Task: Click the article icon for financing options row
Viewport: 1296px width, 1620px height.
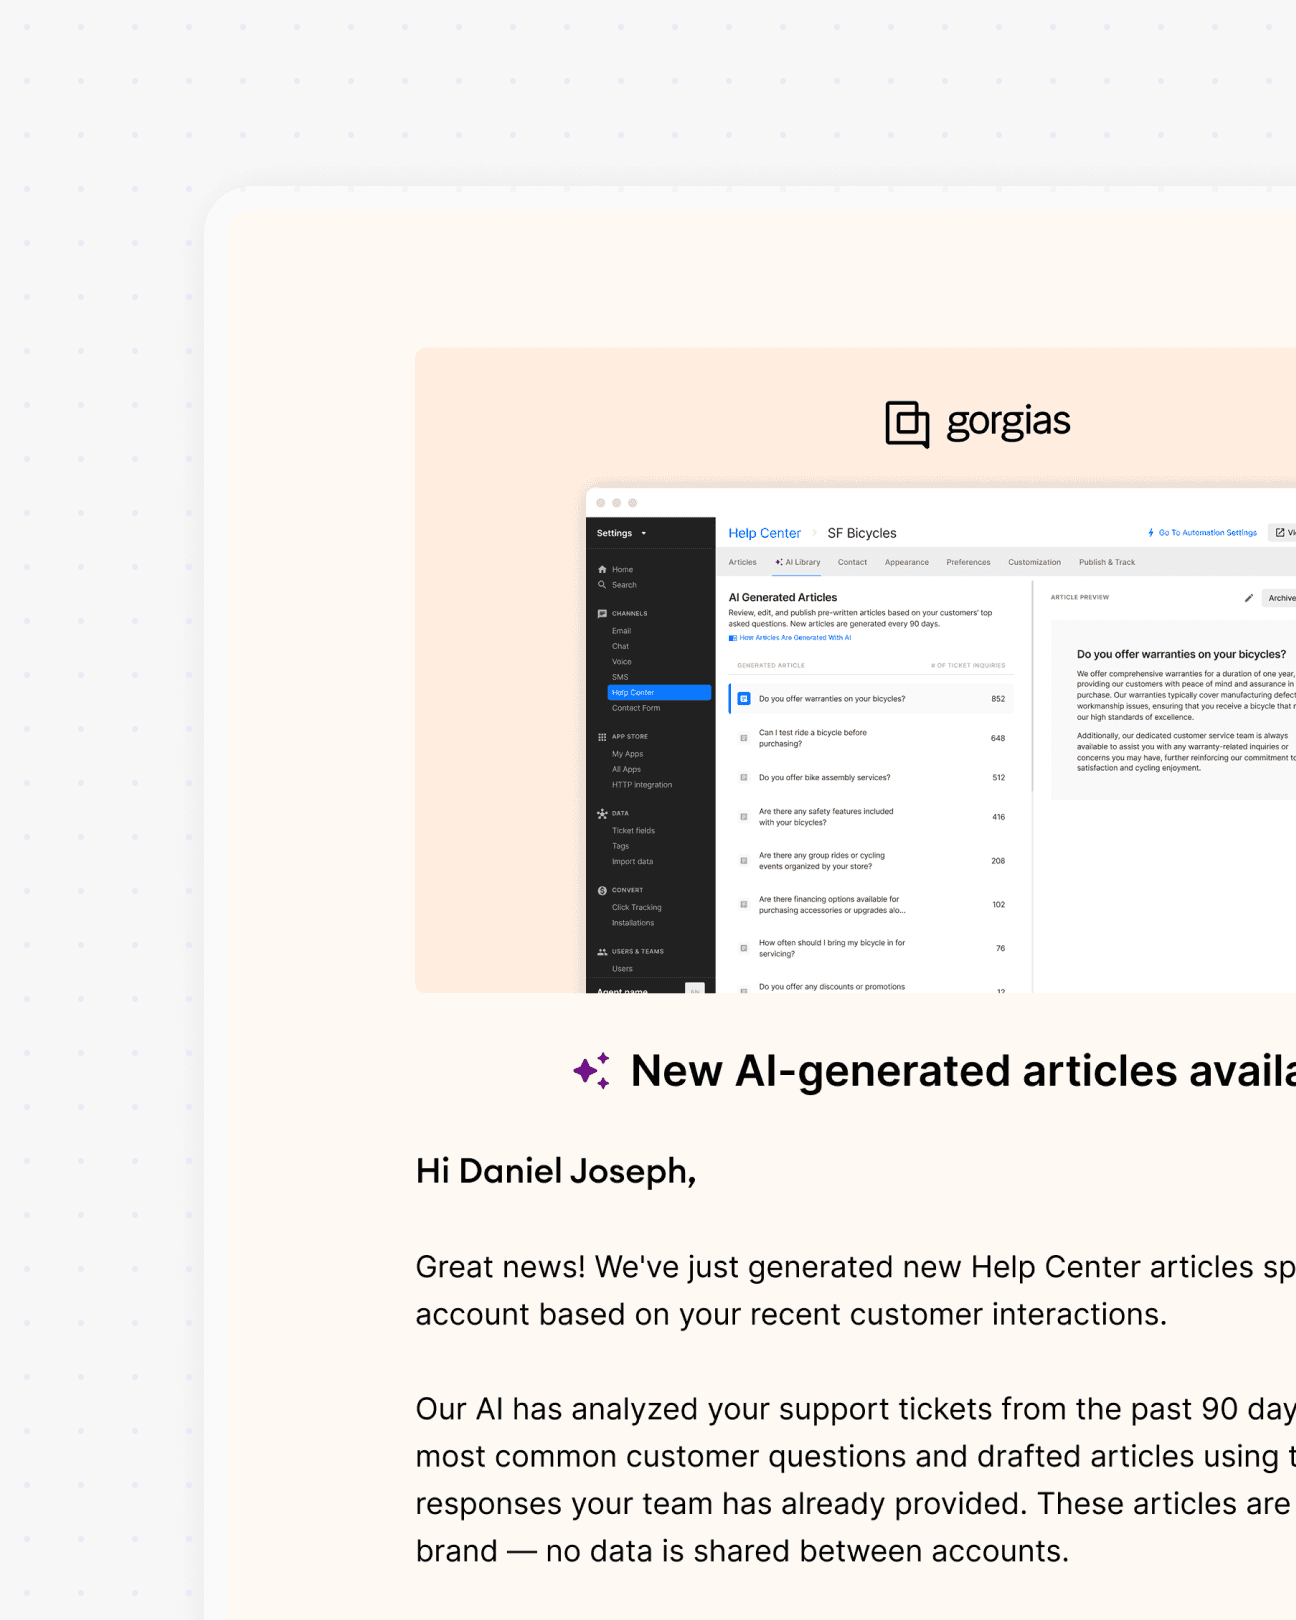Action: (x=744, y=905)
